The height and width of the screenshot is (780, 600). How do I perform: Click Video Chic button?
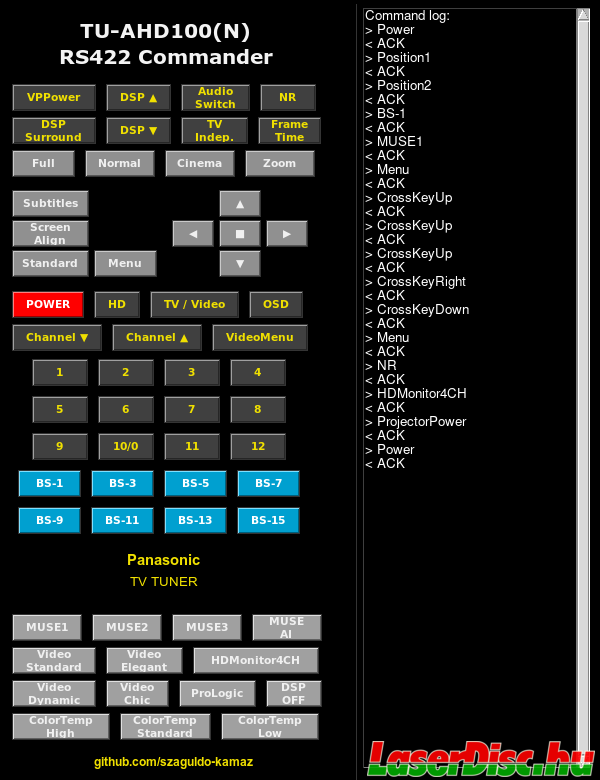[x=137, y=693]
